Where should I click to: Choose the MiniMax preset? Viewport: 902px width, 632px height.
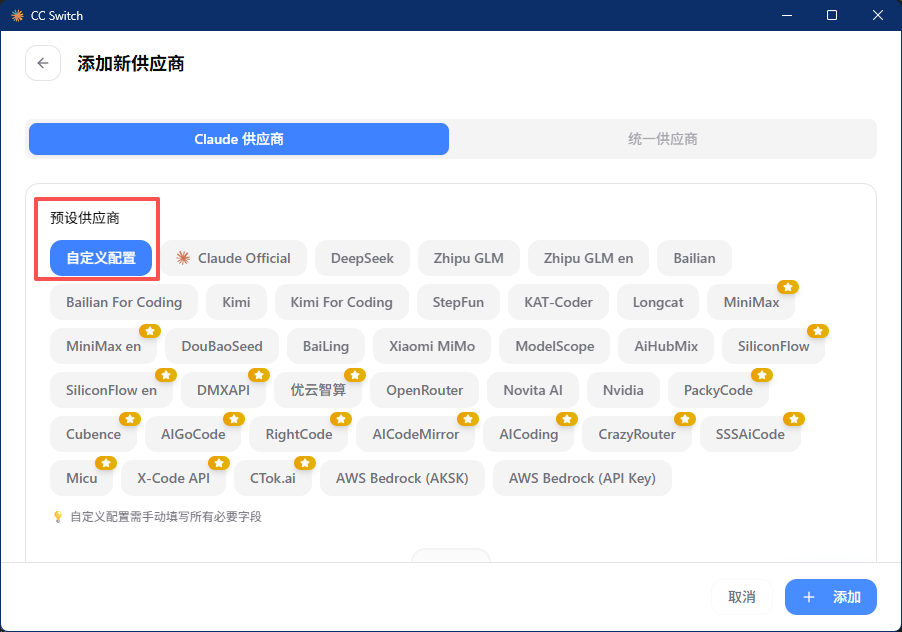751,302
